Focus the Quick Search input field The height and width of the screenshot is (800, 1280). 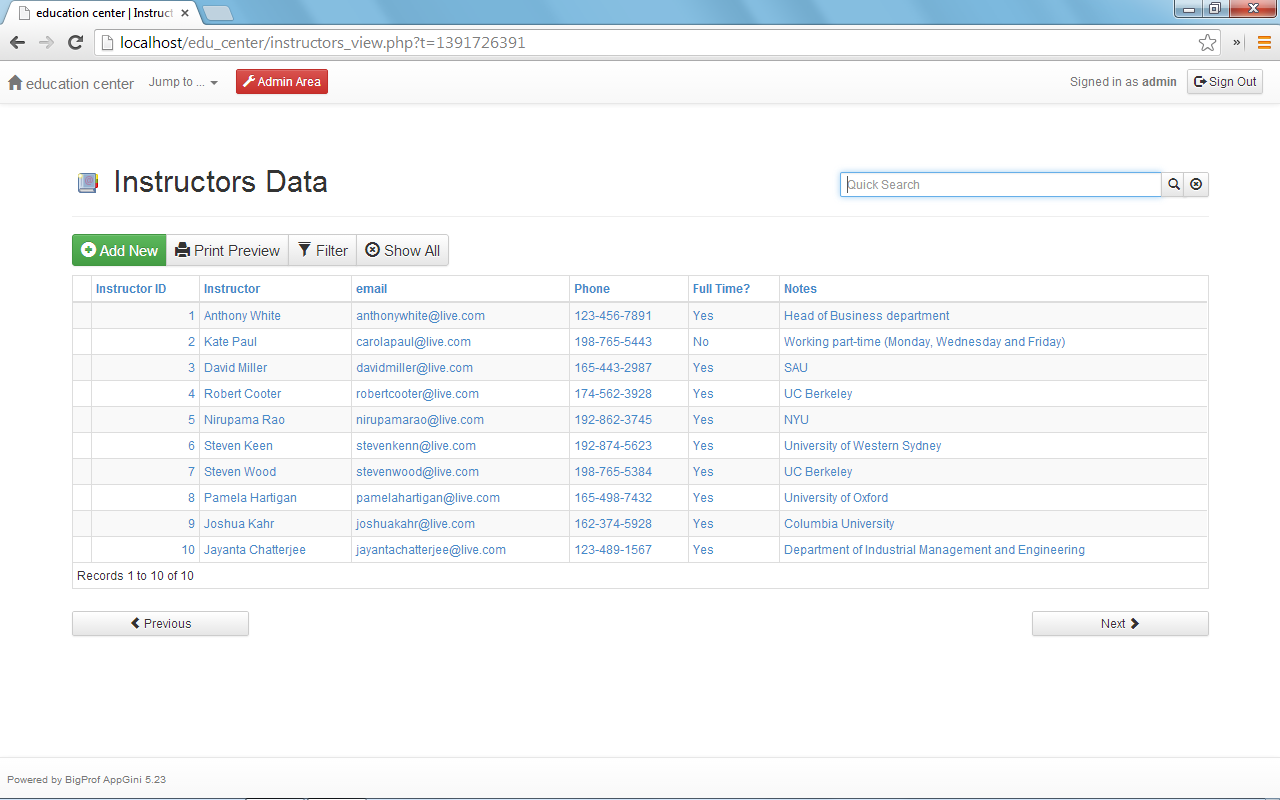coord(1000,185)
